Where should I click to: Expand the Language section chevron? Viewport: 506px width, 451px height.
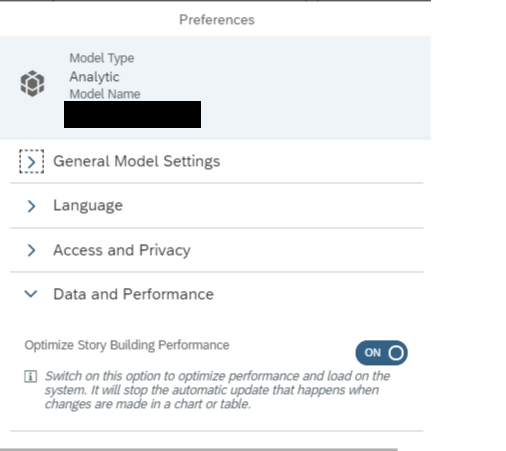(31, 206)
